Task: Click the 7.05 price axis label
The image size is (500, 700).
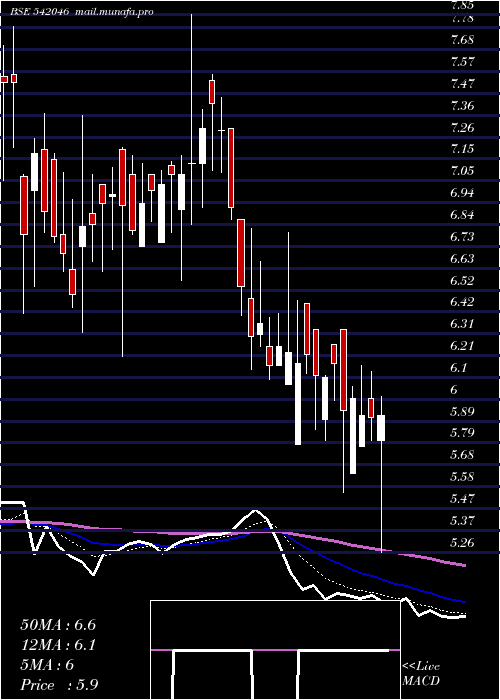Action: 462,171
